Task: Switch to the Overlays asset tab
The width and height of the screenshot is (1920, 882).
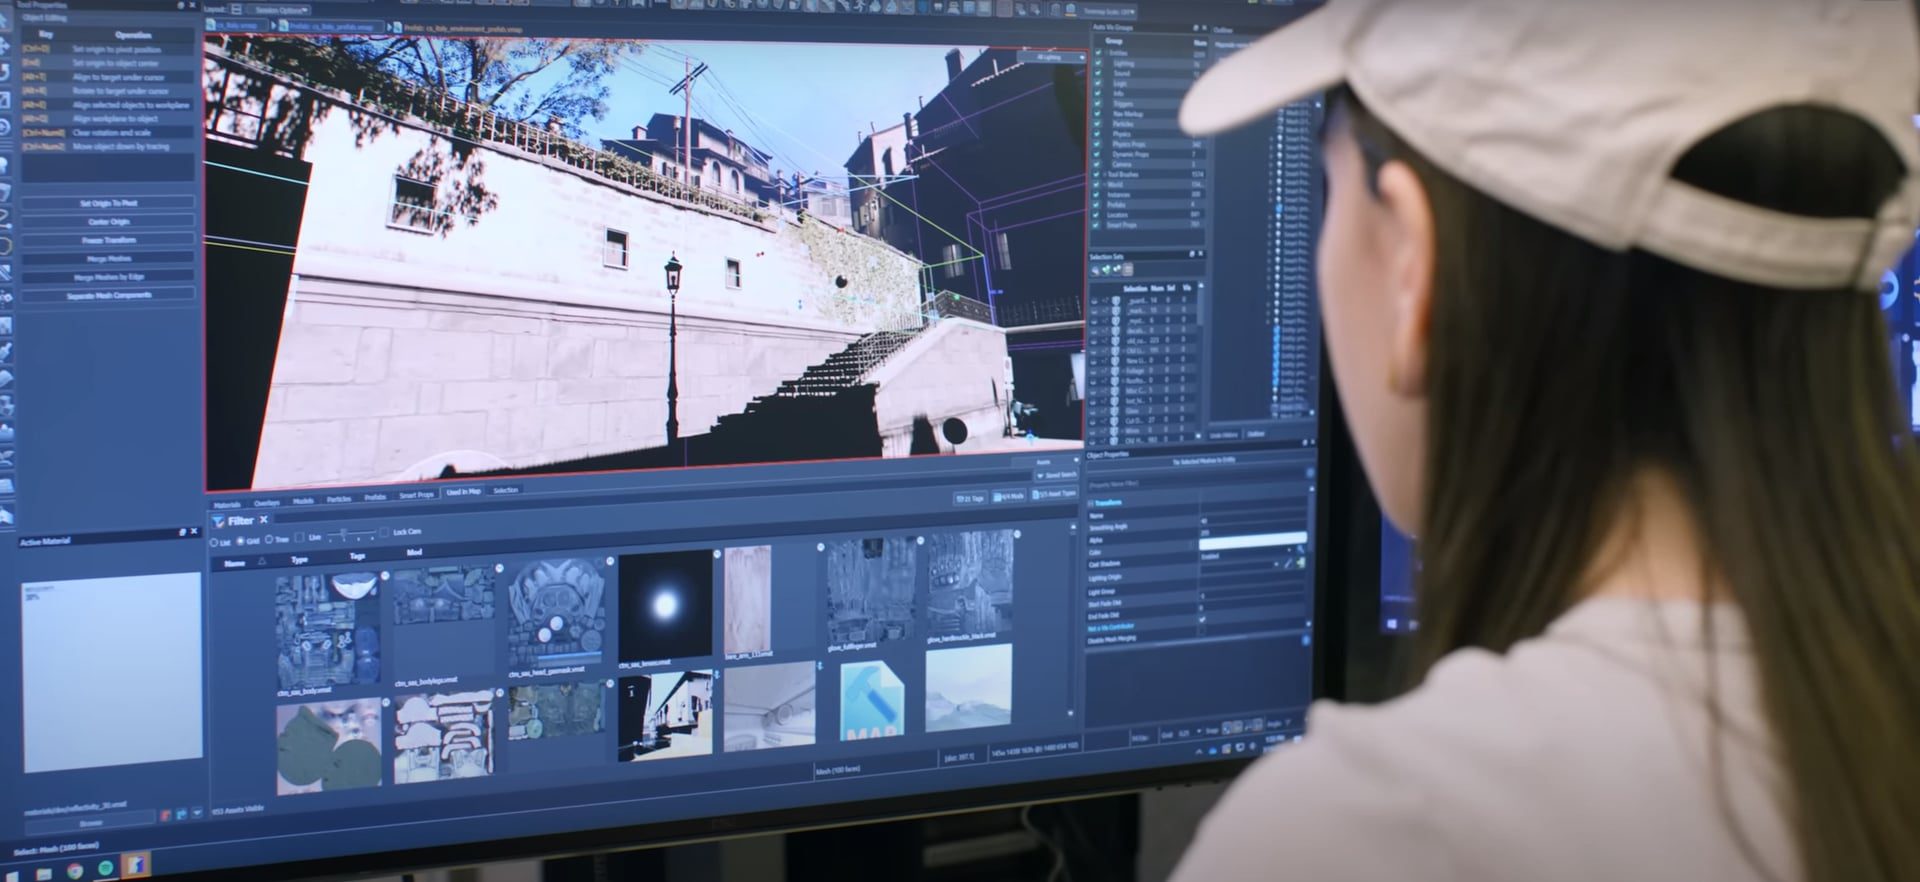Action: [266, 503]
